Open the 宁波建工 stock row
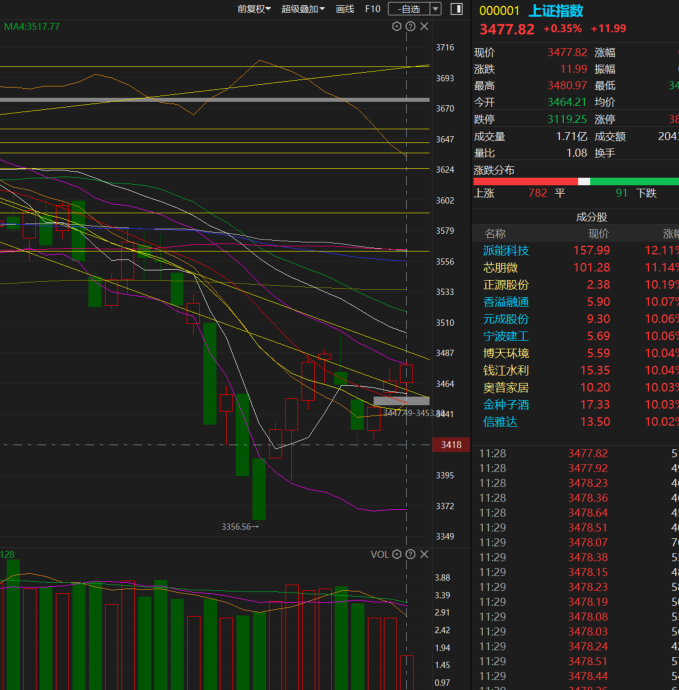The height and width of the screenshot is (690, 679). (x=576, y=336)
